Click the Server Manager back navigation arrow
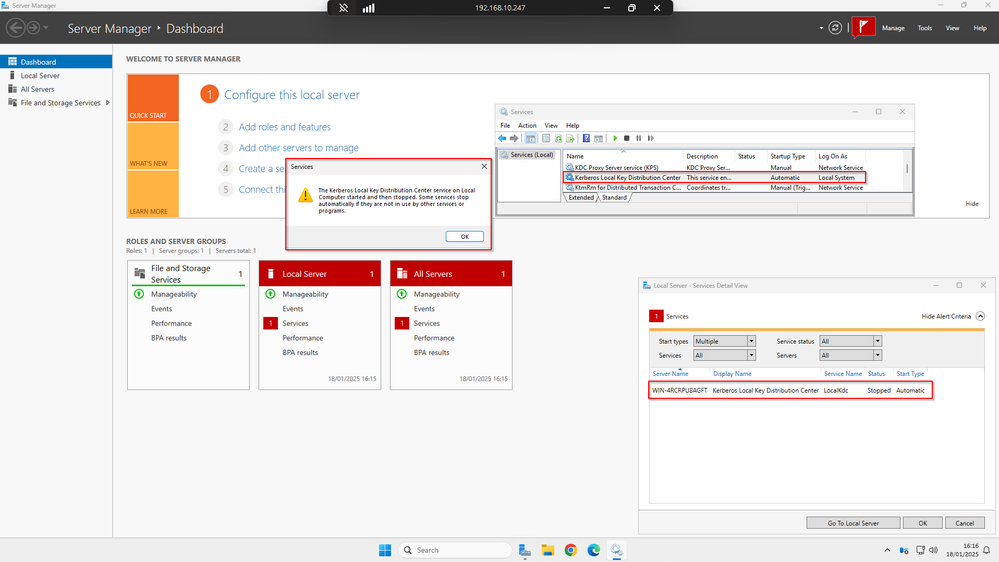 coord(16,28)
